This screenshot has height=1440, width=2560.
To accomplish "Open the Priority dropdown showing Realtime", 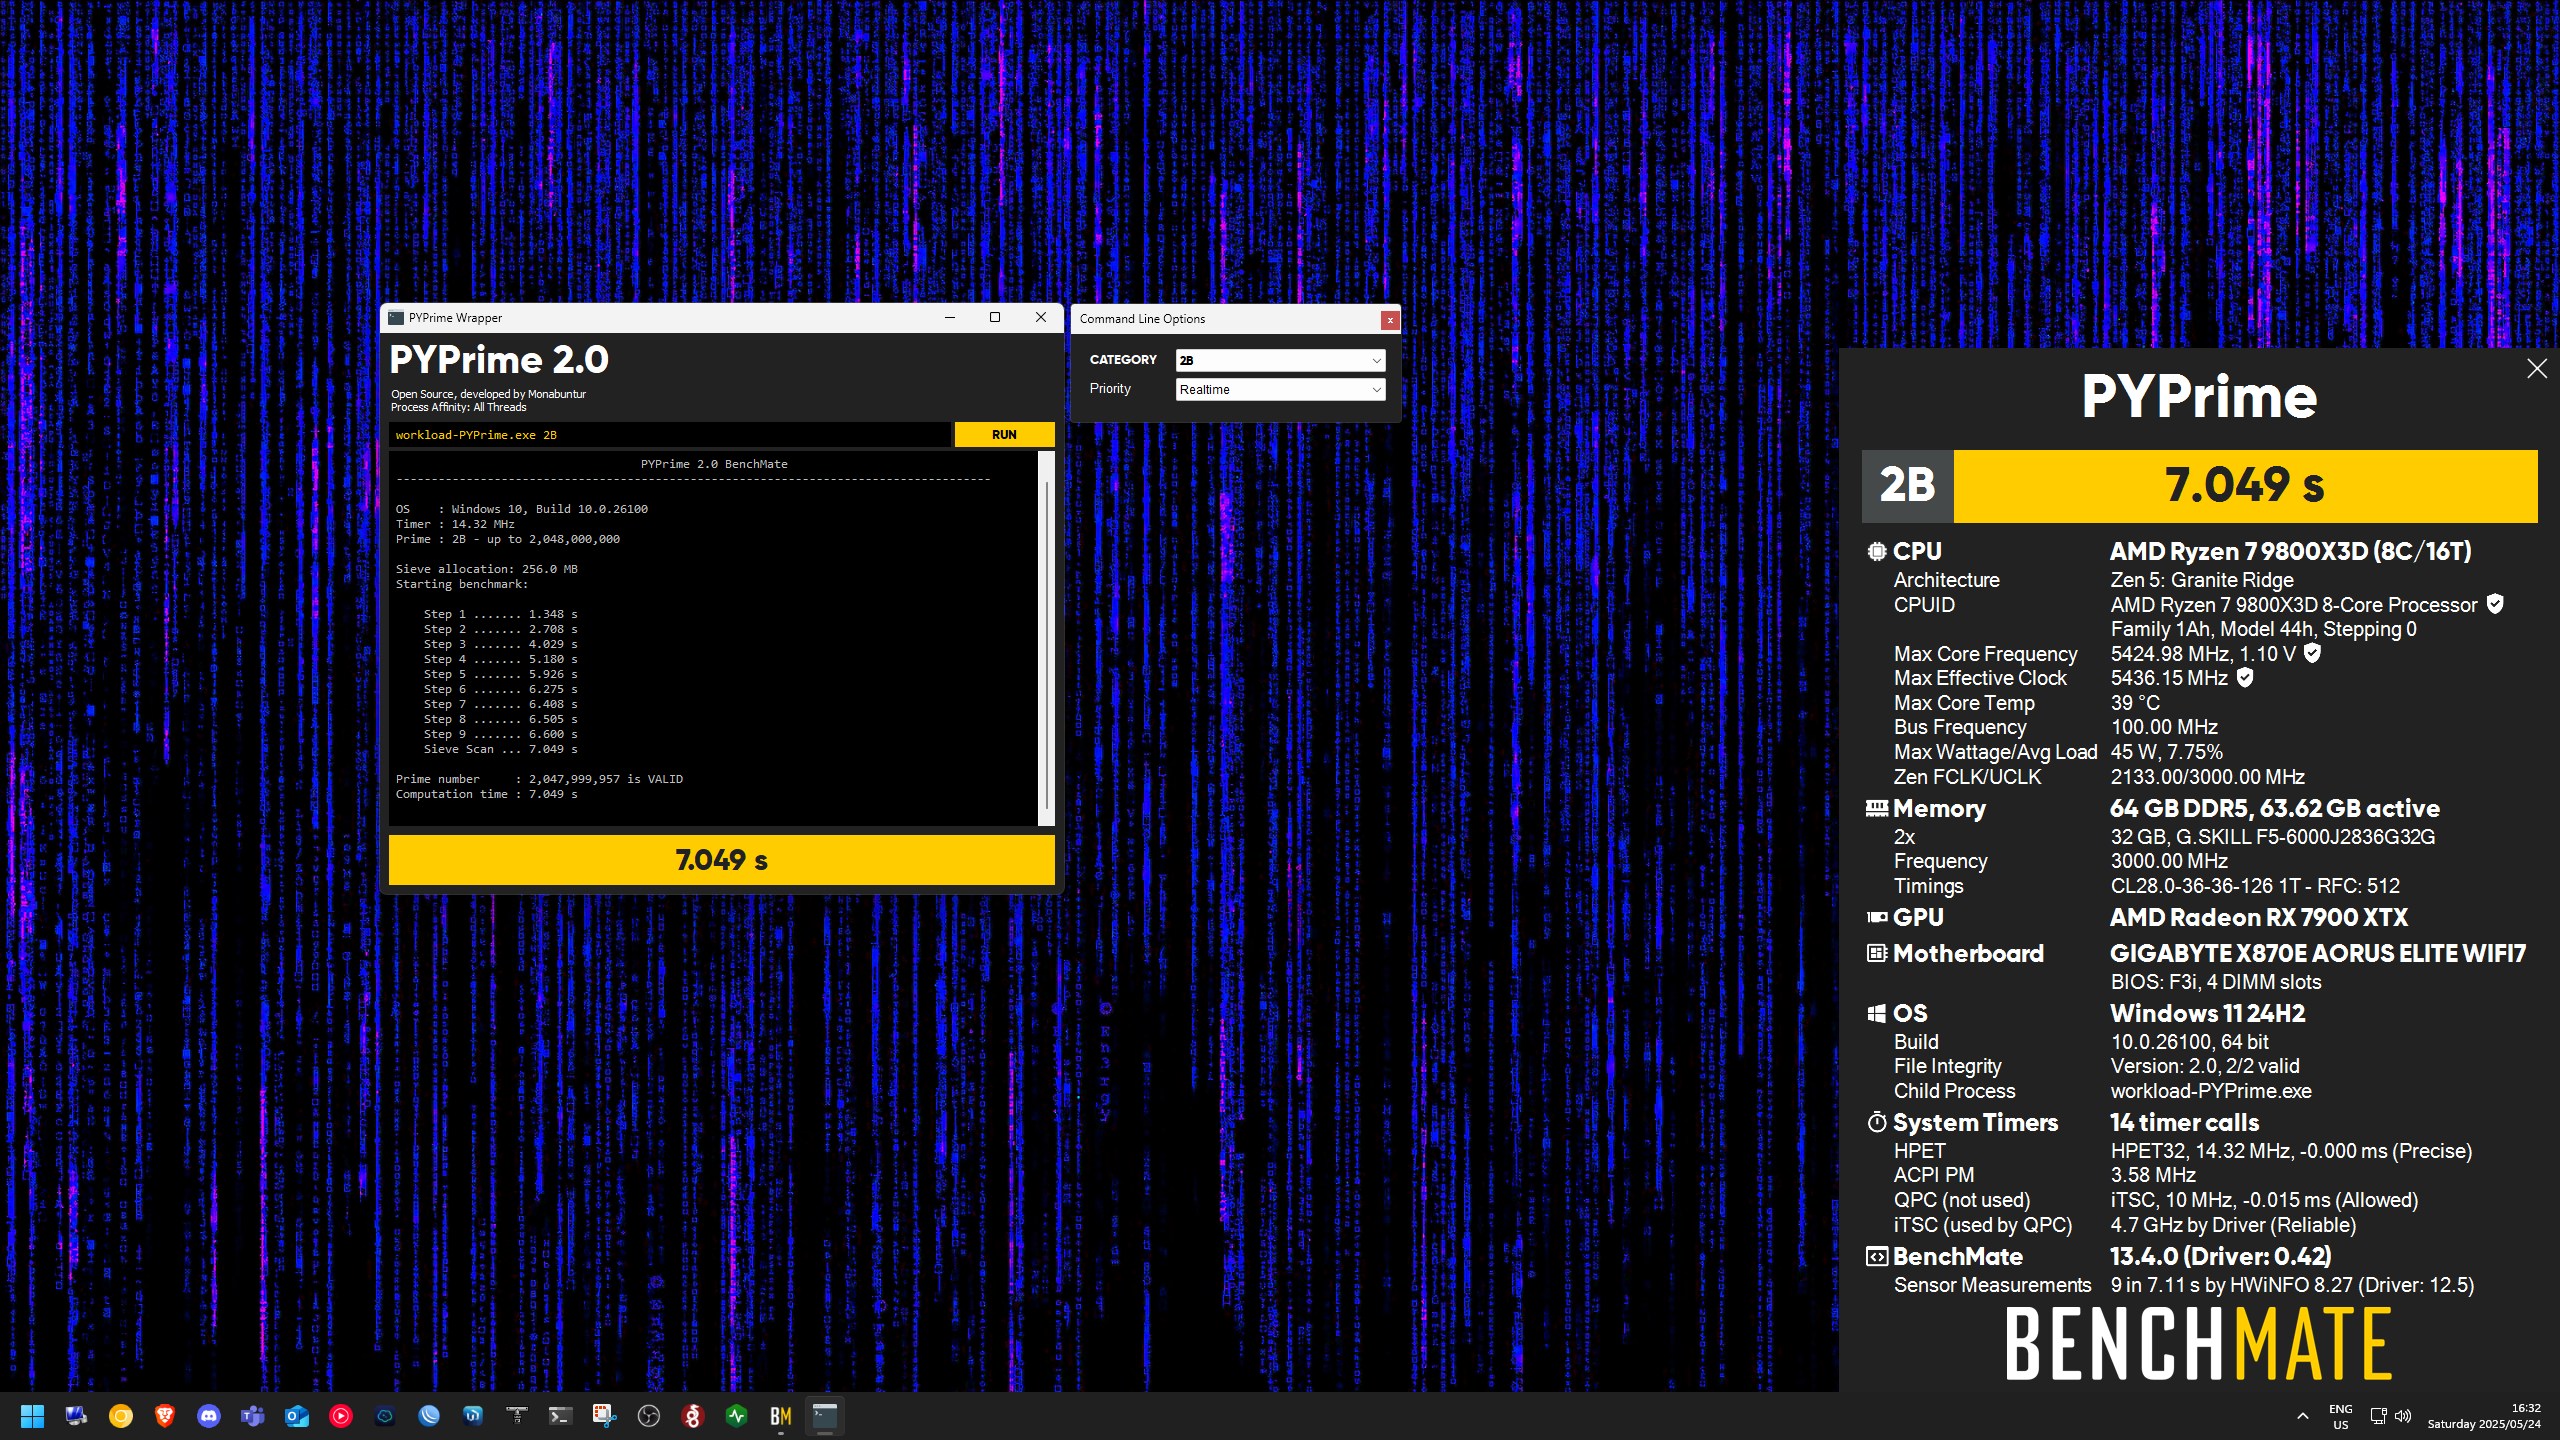I will point(1280,389).
